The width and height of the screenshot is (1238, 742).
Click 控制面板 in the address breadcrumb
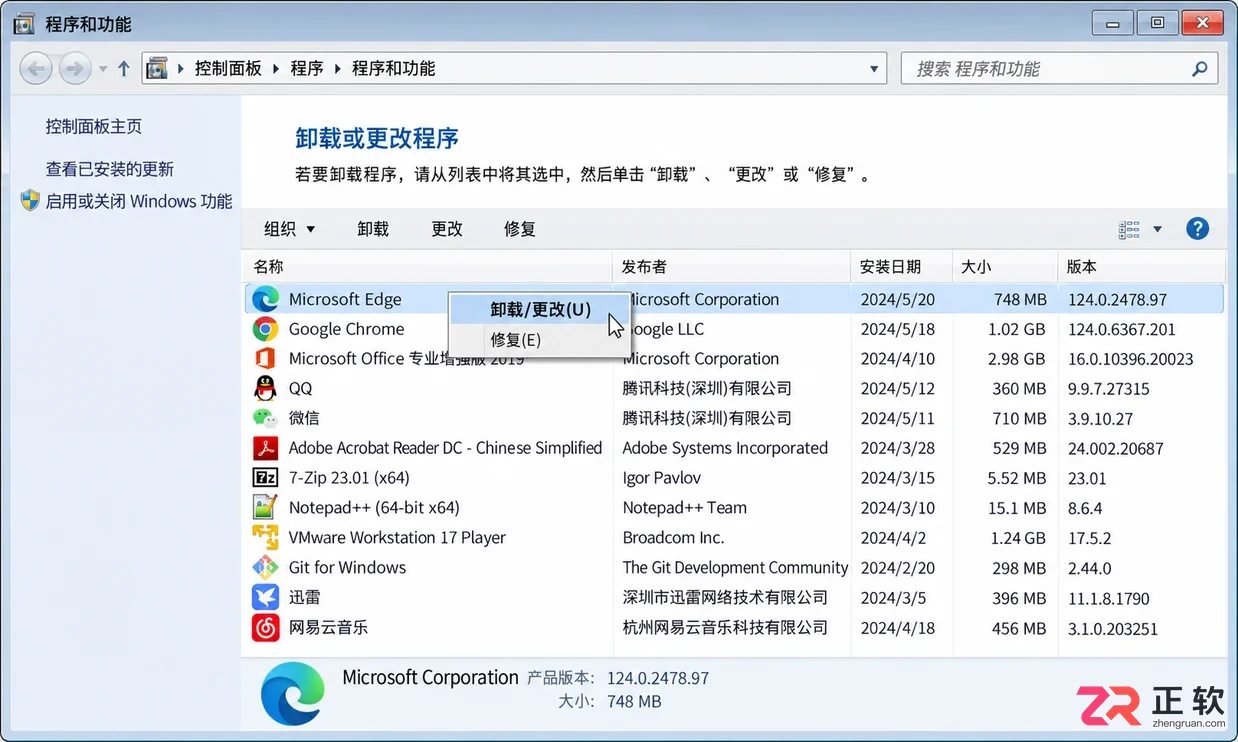point(228,69)
